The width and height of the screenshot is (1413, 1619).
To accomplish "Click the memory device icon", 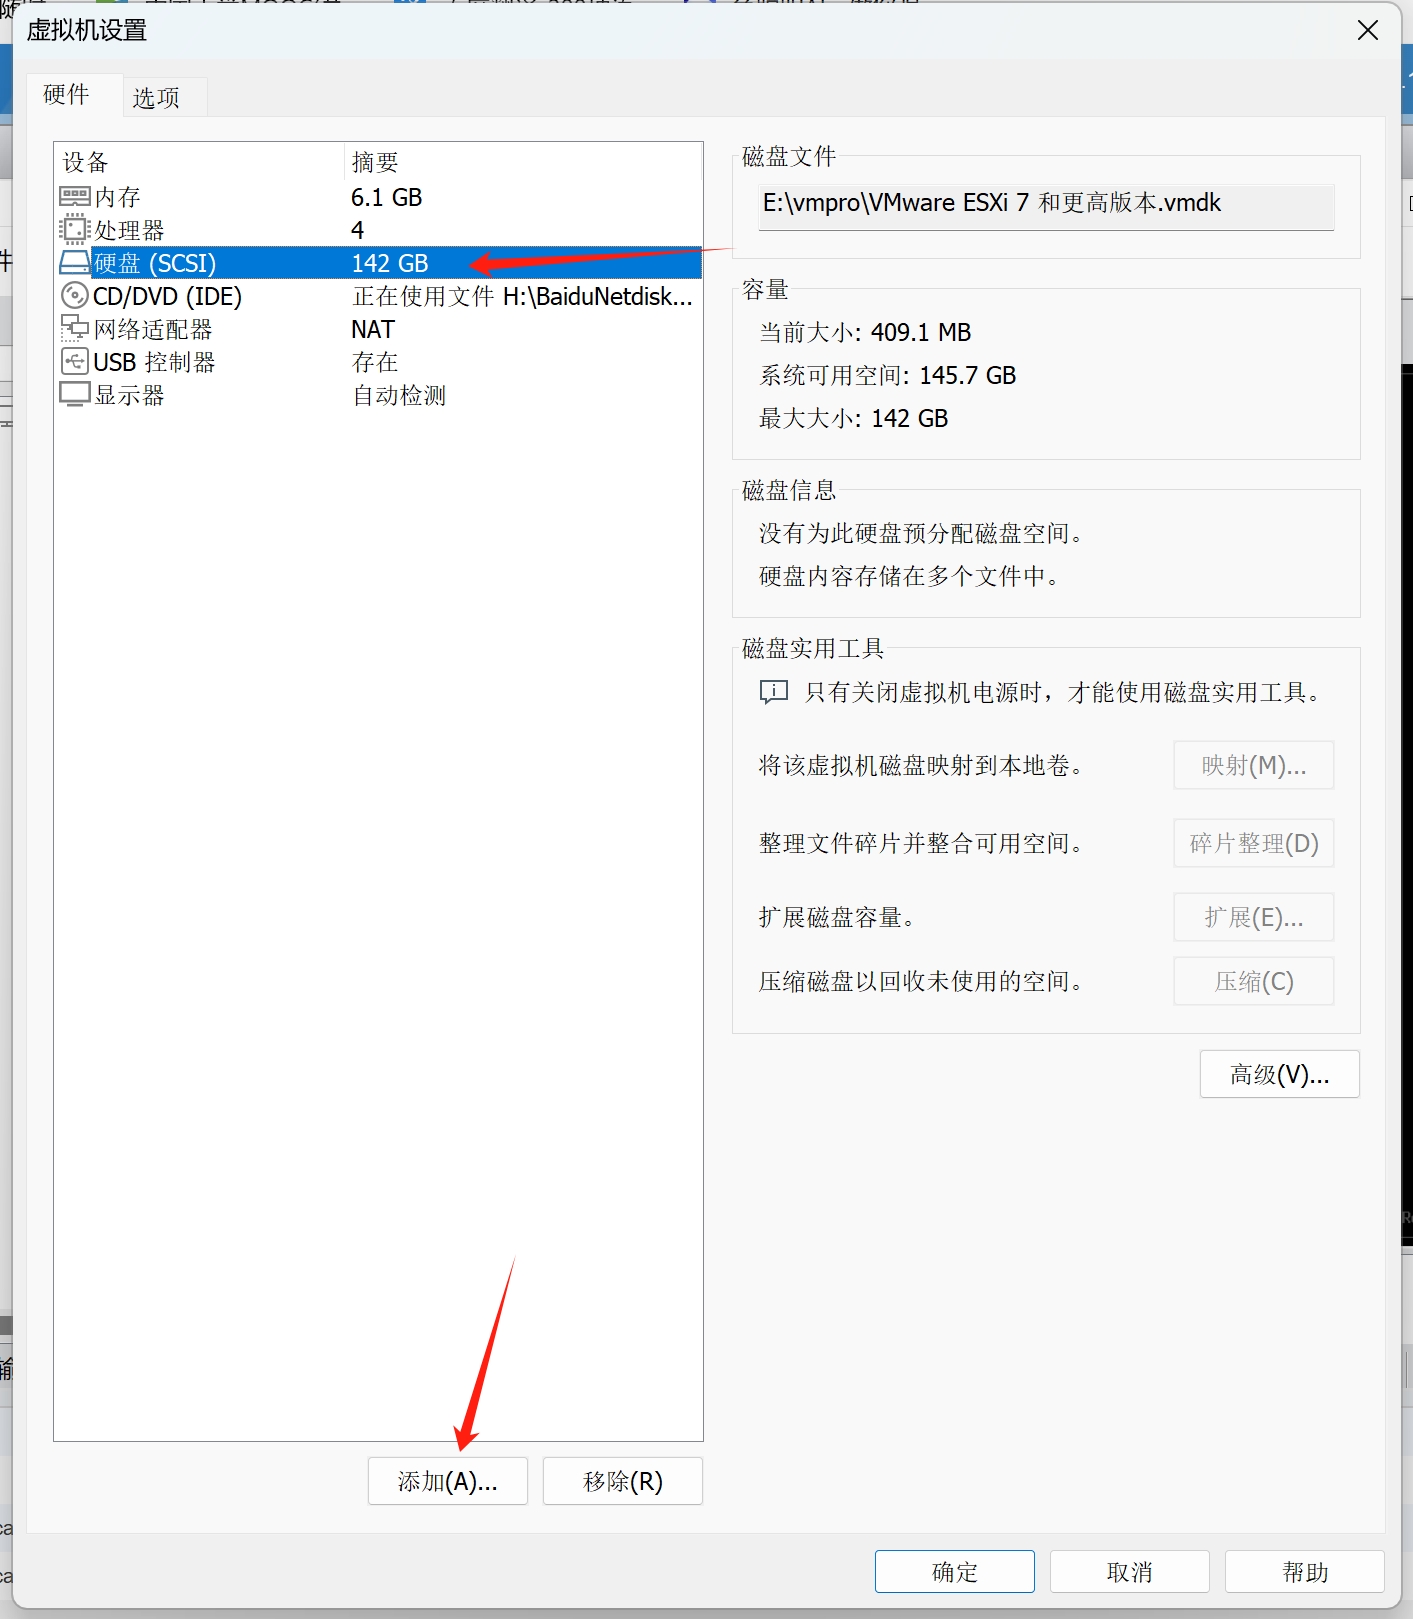I will [75, 197].
